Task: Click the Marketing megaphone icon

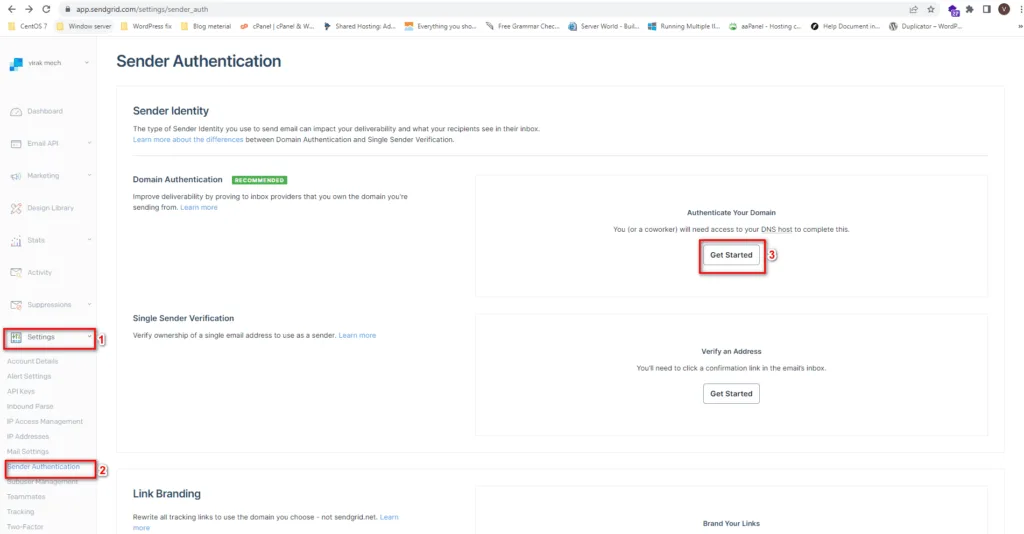Action: coord(16,176)
